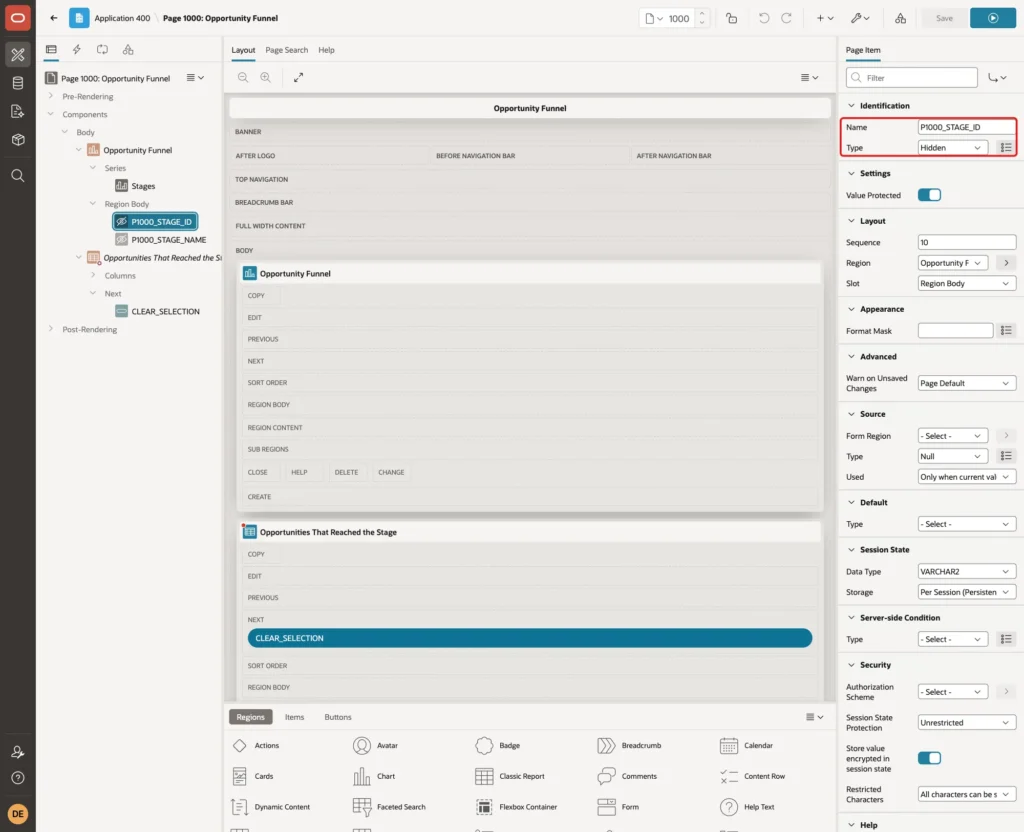Run the page with the play button
1024x832 pixels.
click(x=992, y=18)
